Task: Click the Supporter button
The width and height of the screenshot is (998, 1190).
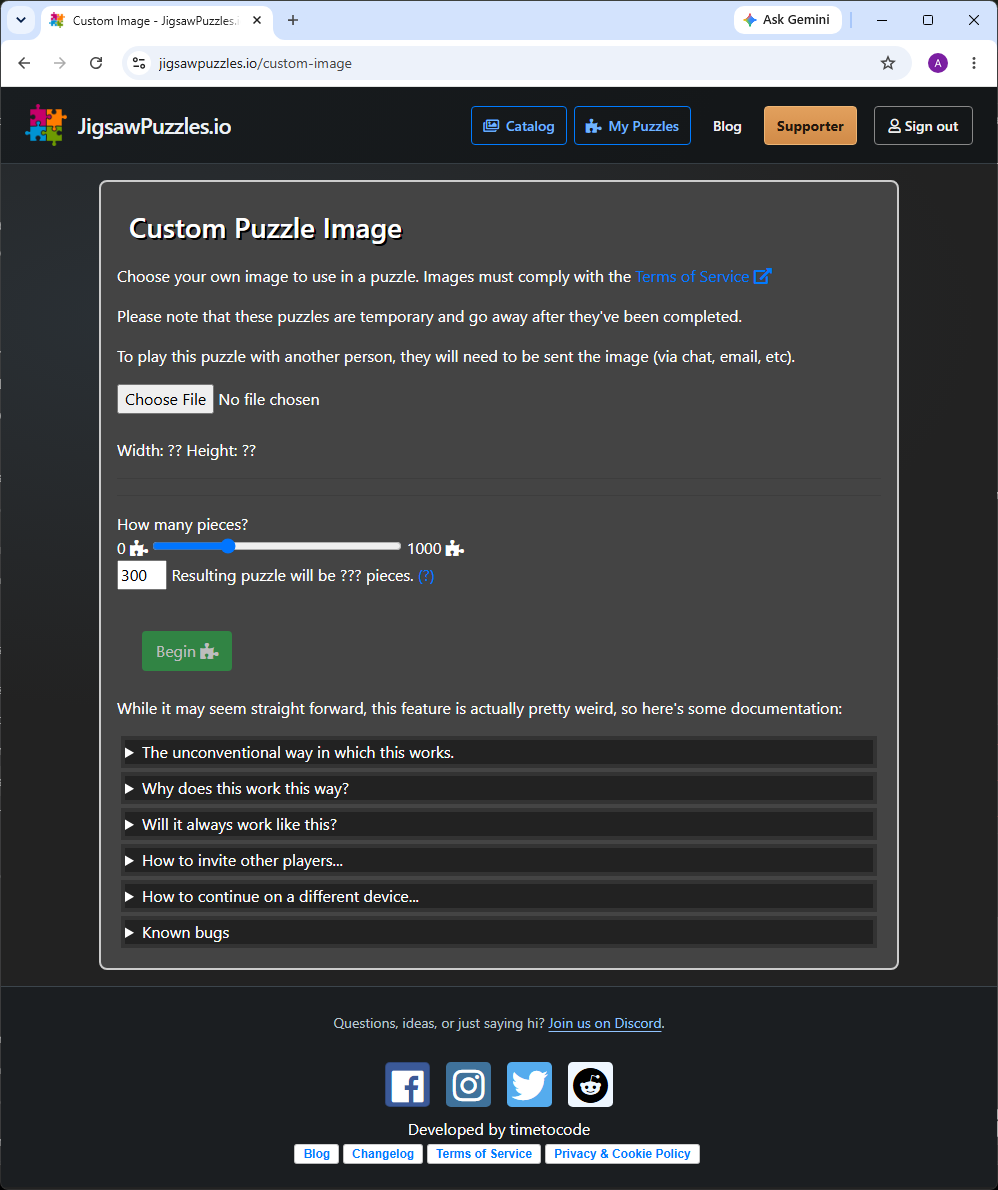Action: [x=811, y=126]
